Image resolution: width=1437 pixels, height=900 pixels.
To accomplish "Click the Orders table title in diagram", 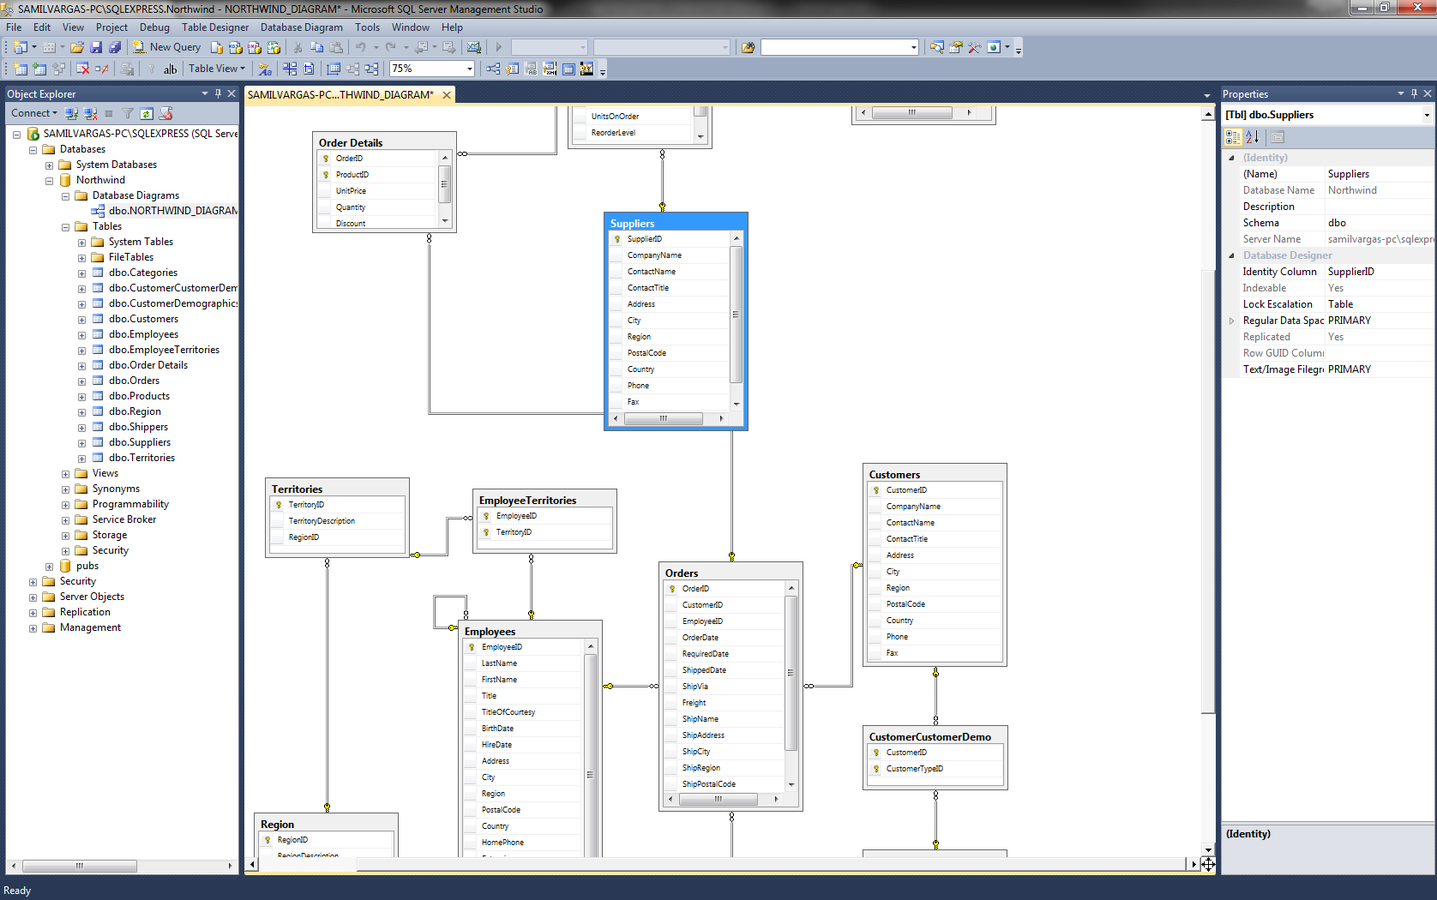I will 681,573.
